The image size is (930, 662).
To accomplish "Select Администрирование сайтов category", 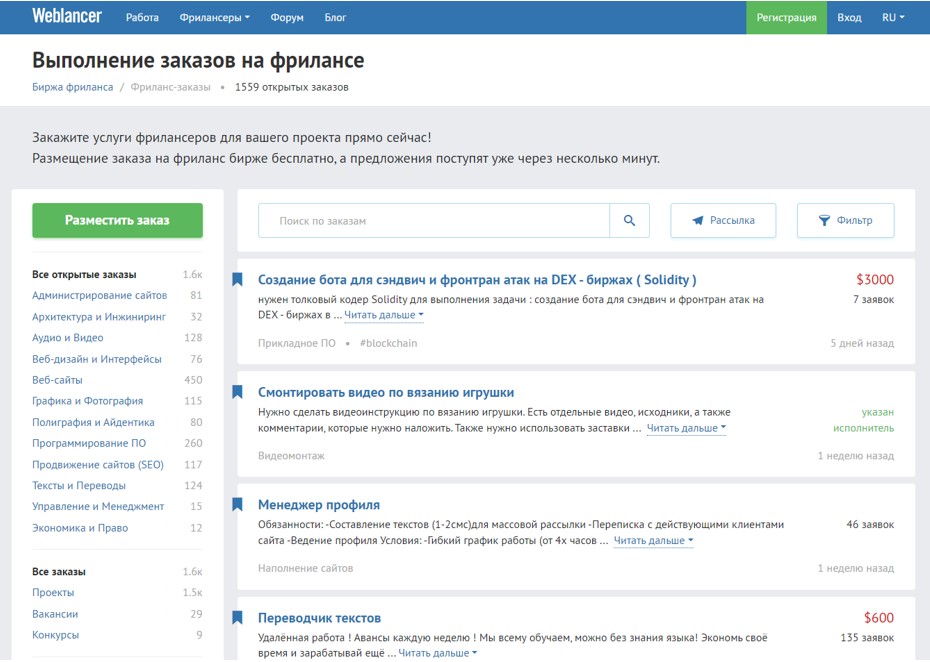I will click(x=100, y=295).
